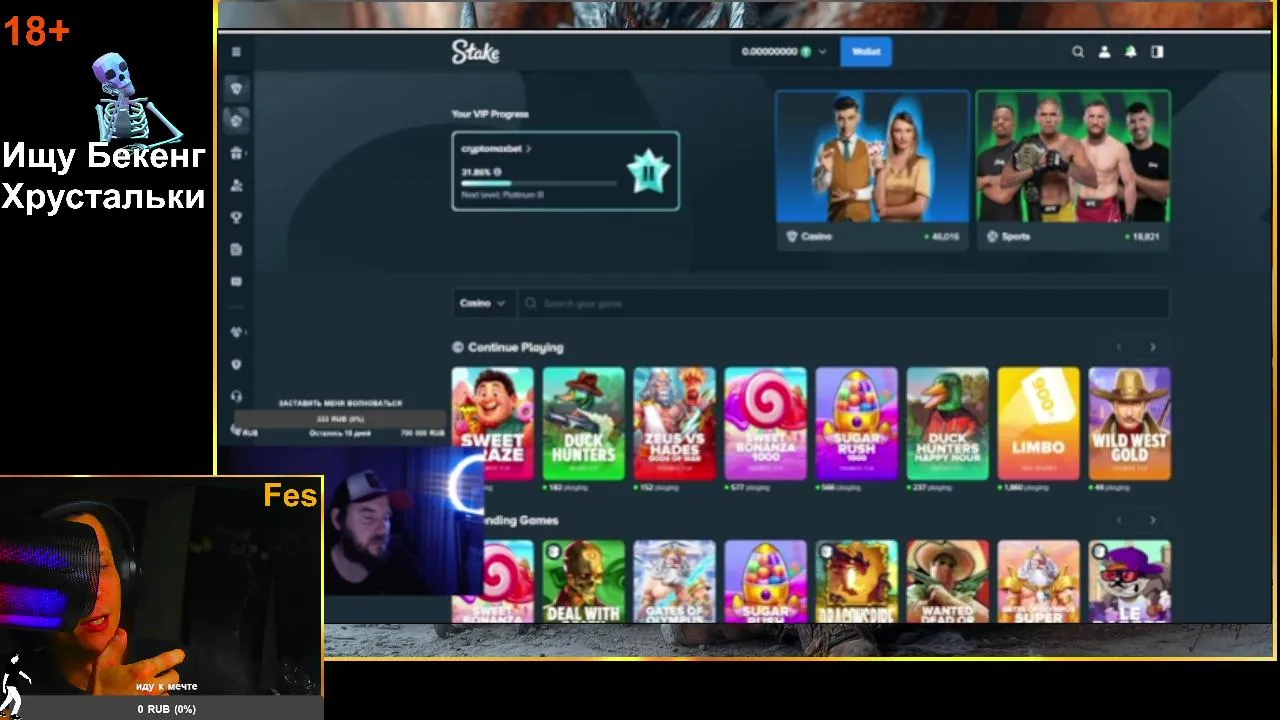Open cryptomaxbet VIP progress link
This screenshot has width=1280, height=720.
pos(496,149)
